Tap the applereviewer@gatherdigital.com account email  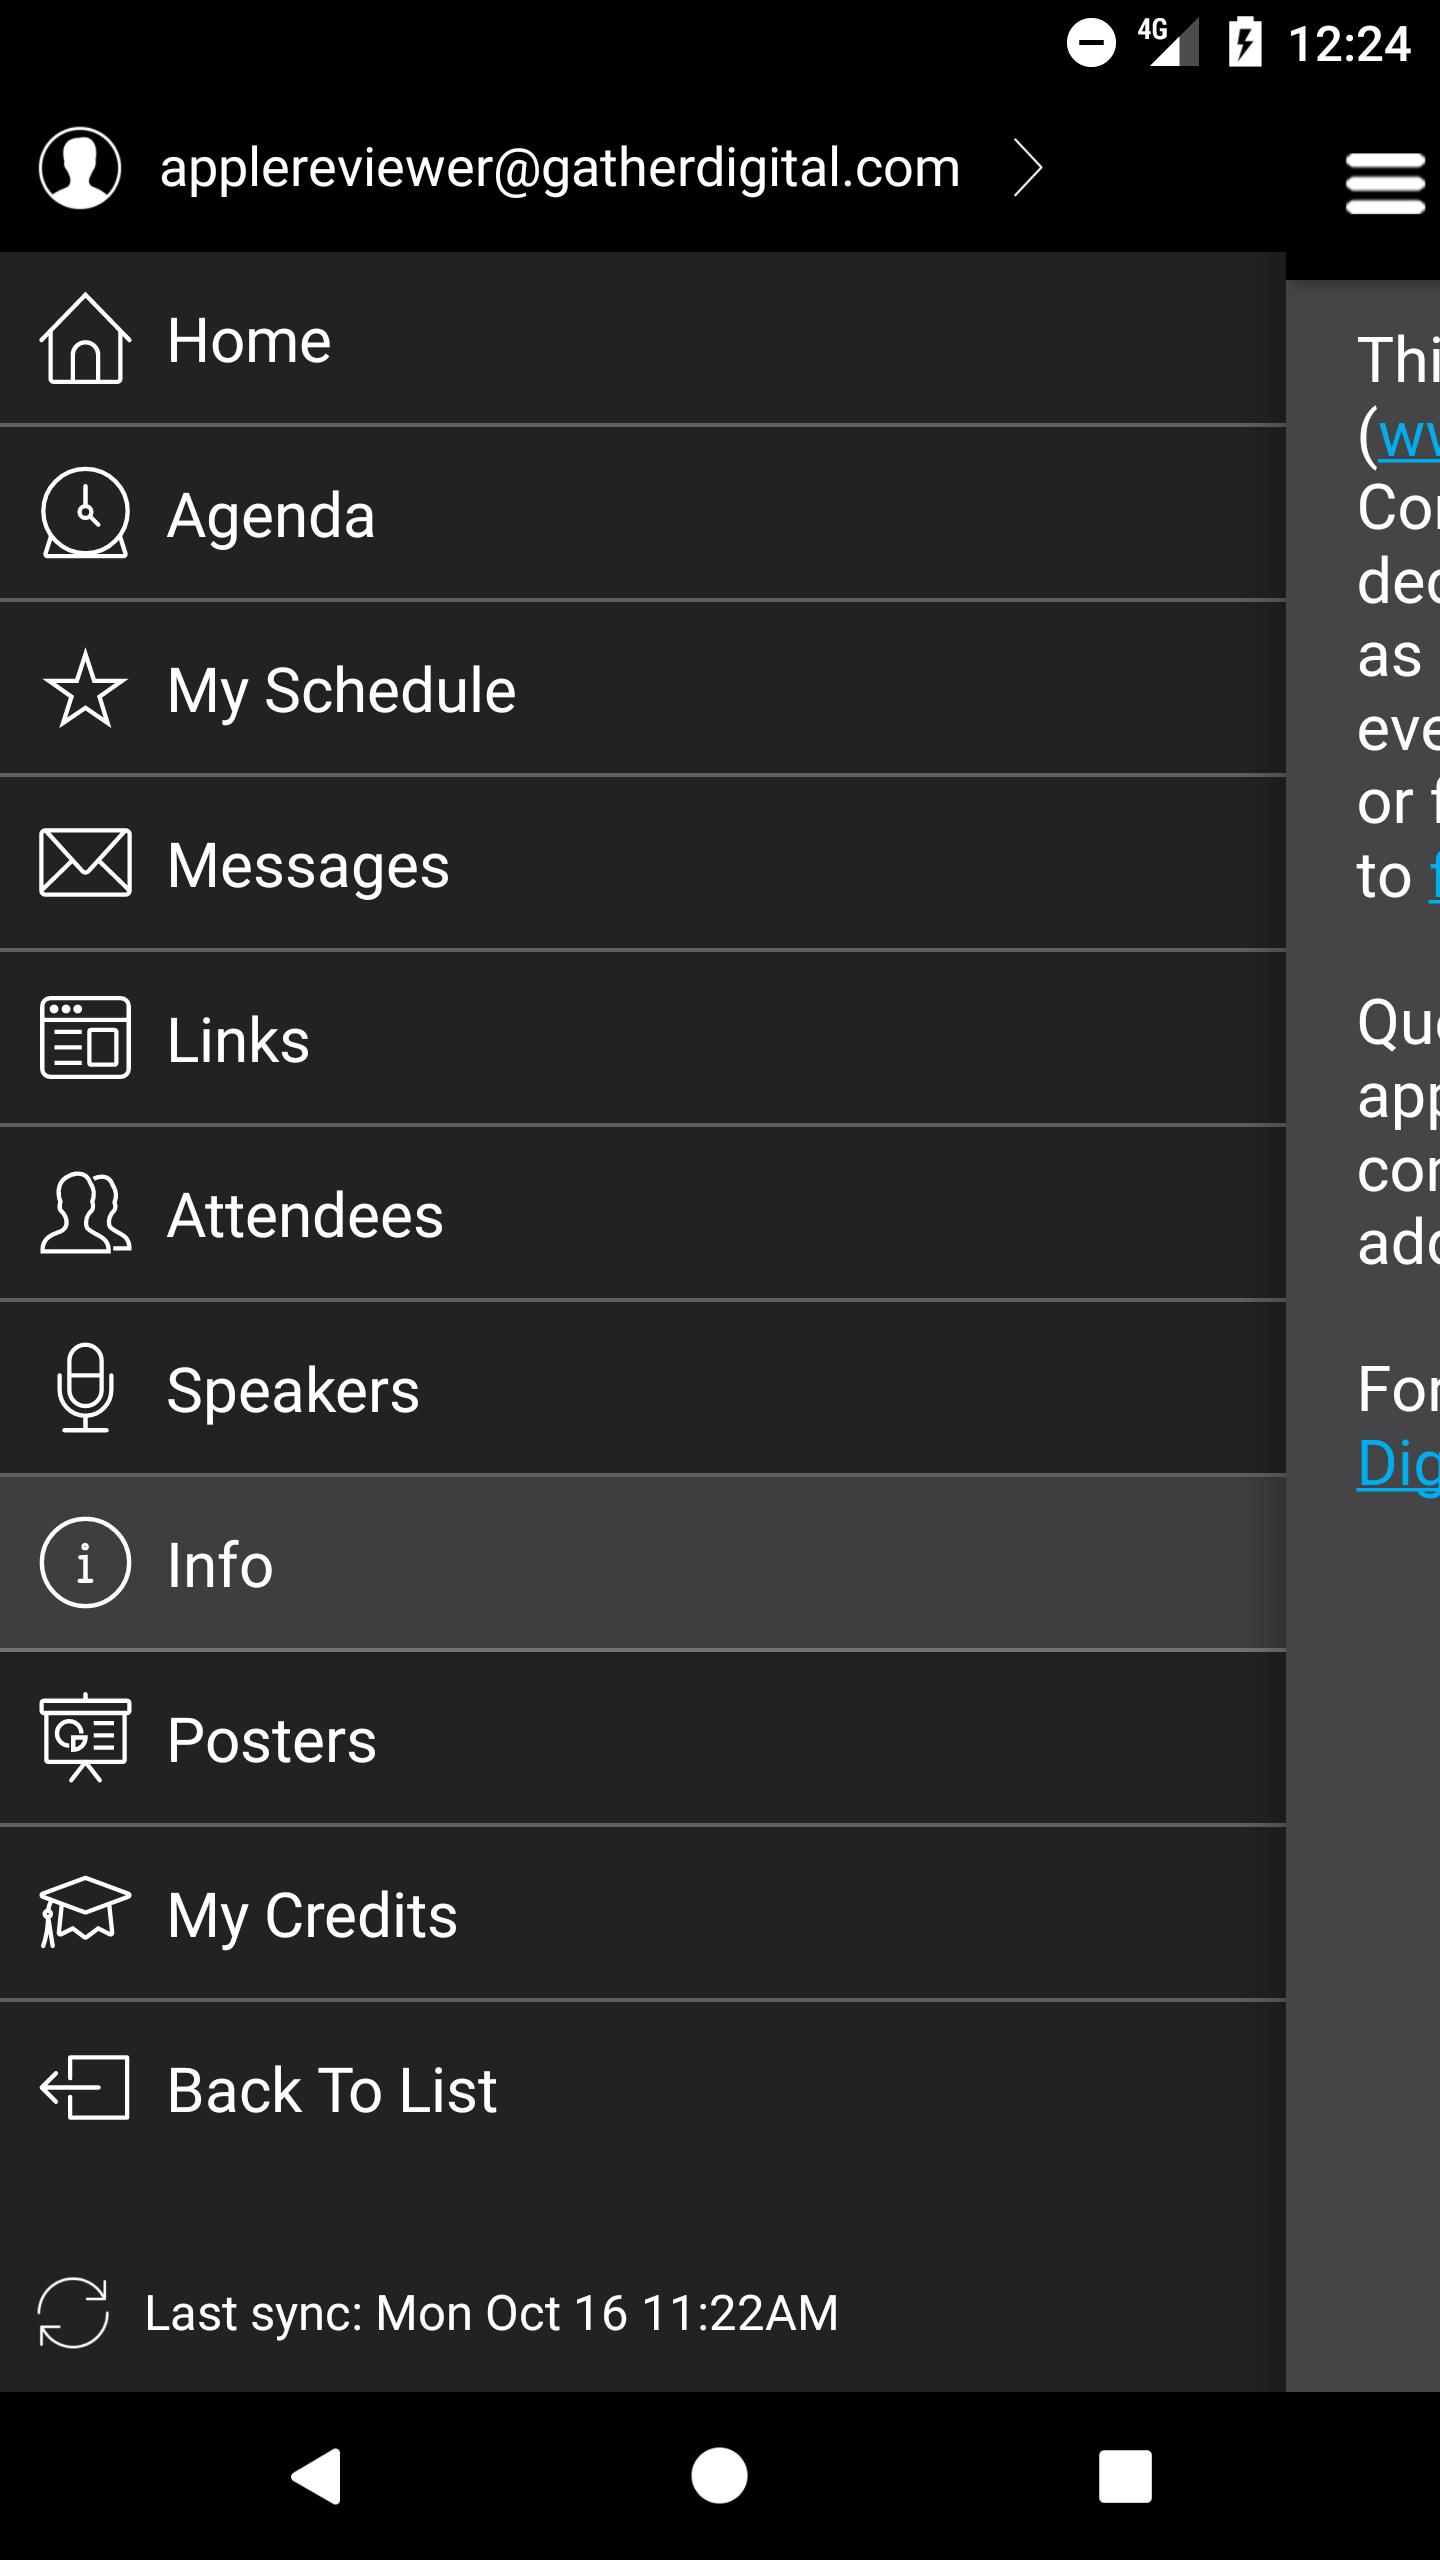[x=560, y=168]
